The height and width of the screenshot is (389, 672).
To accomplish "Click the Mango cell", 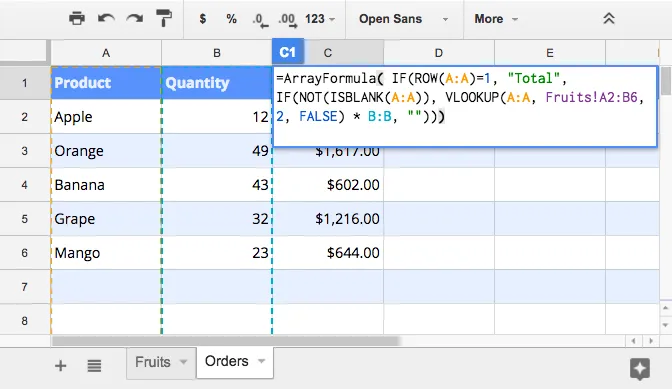I will pyautogui.click(x=106, y=253).
